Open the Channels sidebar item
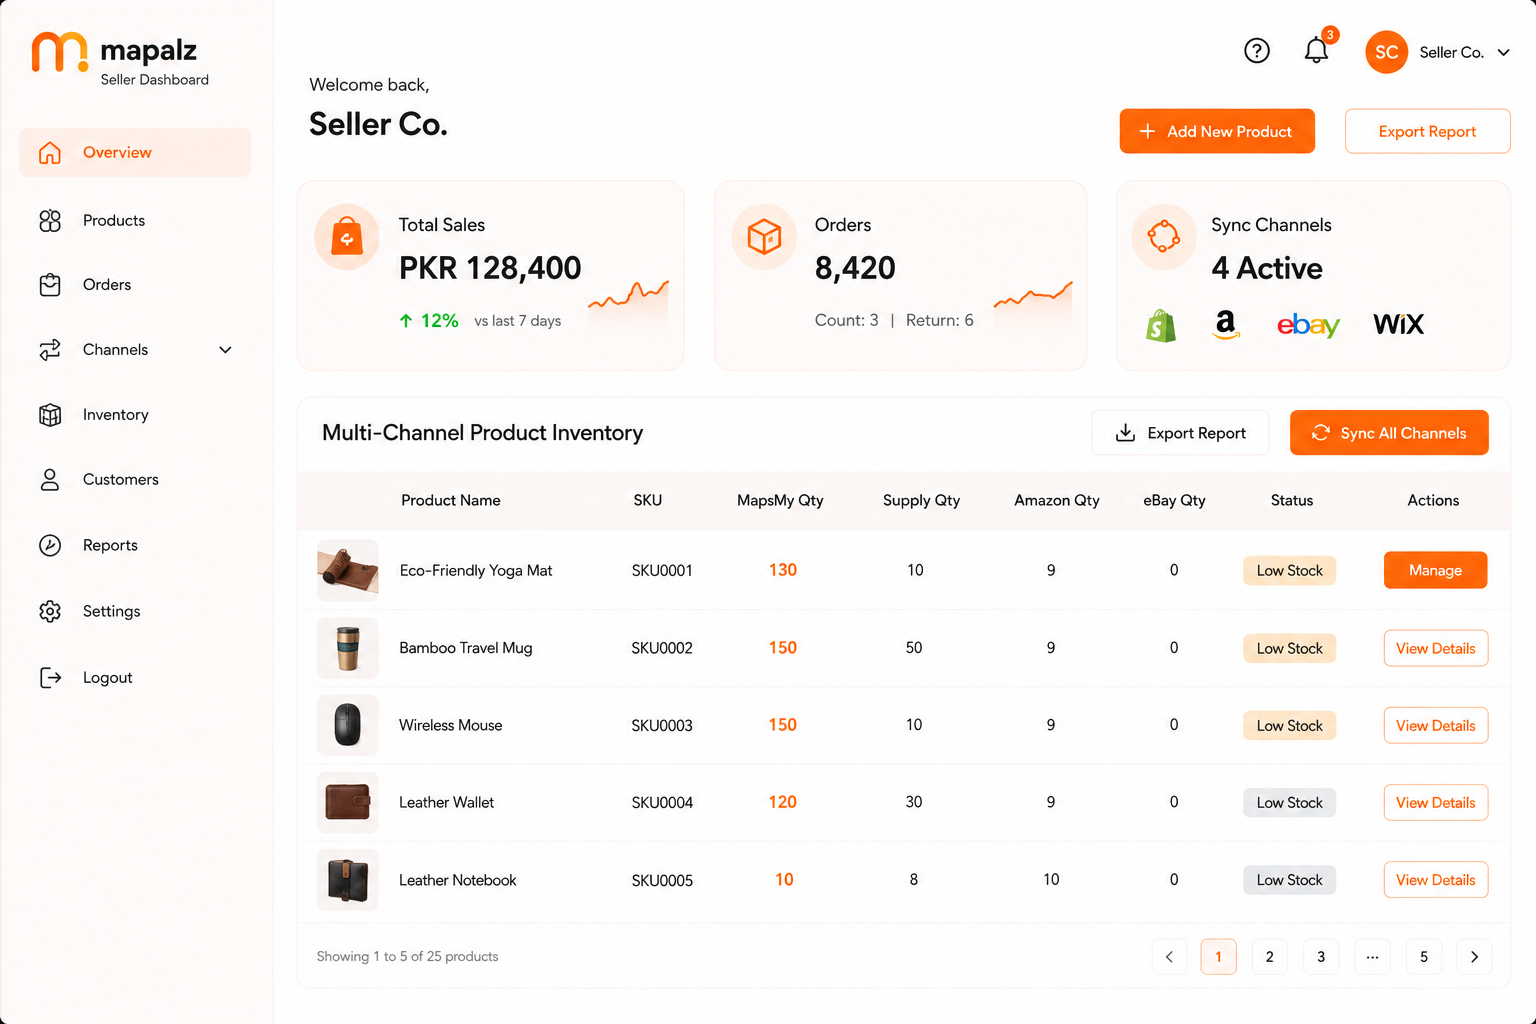 tap(135, 350)
